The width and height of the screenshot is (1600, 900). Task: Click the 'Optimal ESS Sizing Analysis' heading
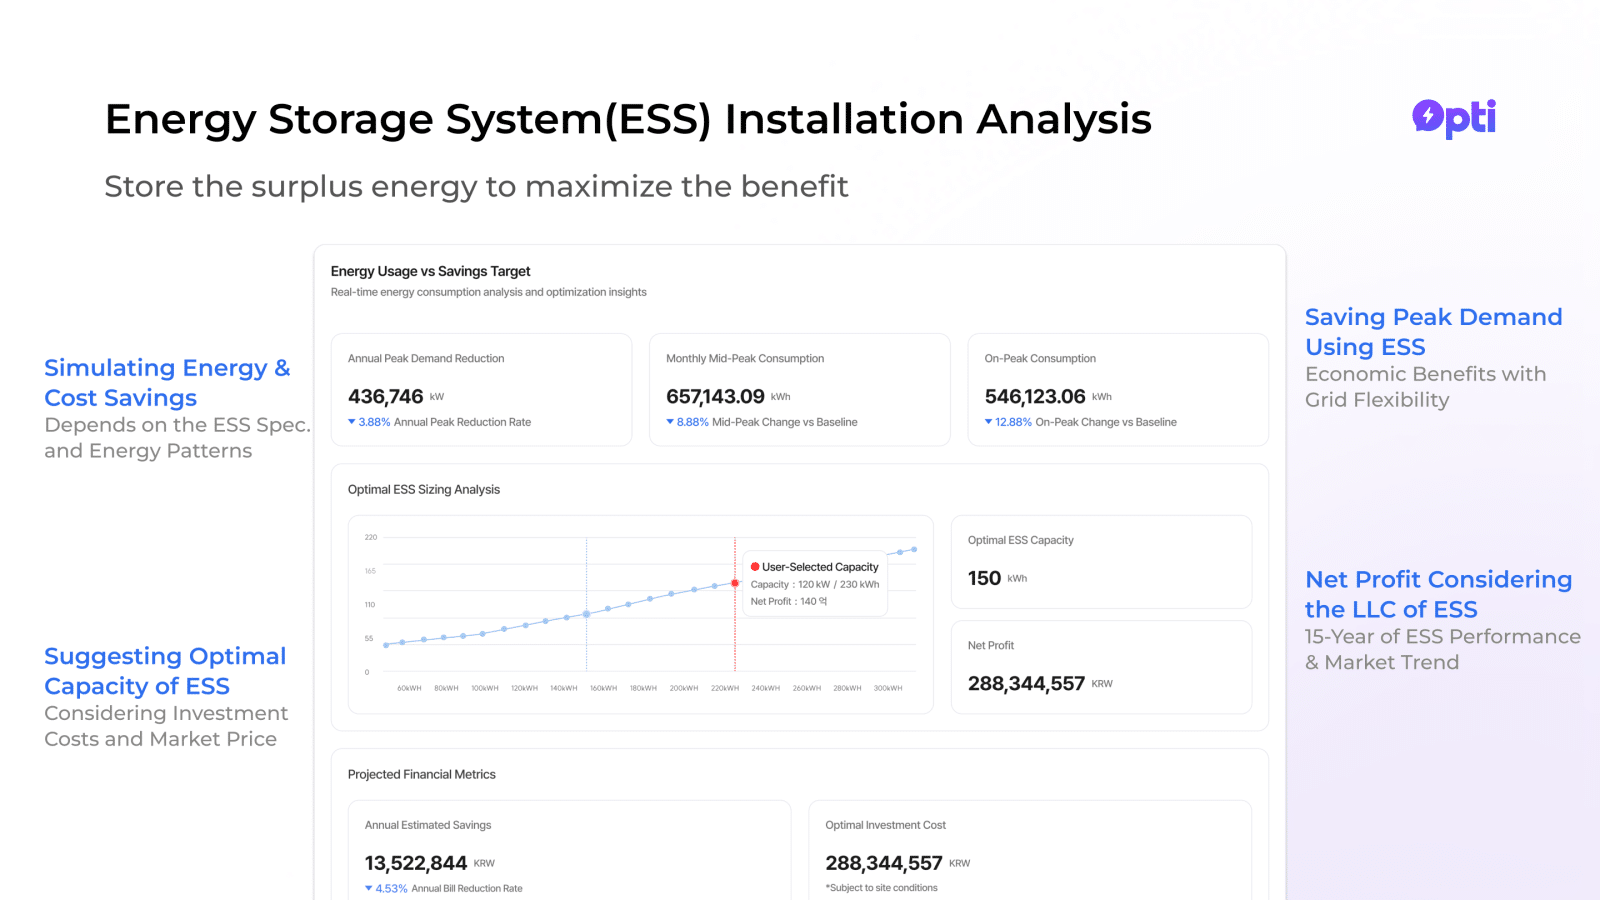(424, 489)
